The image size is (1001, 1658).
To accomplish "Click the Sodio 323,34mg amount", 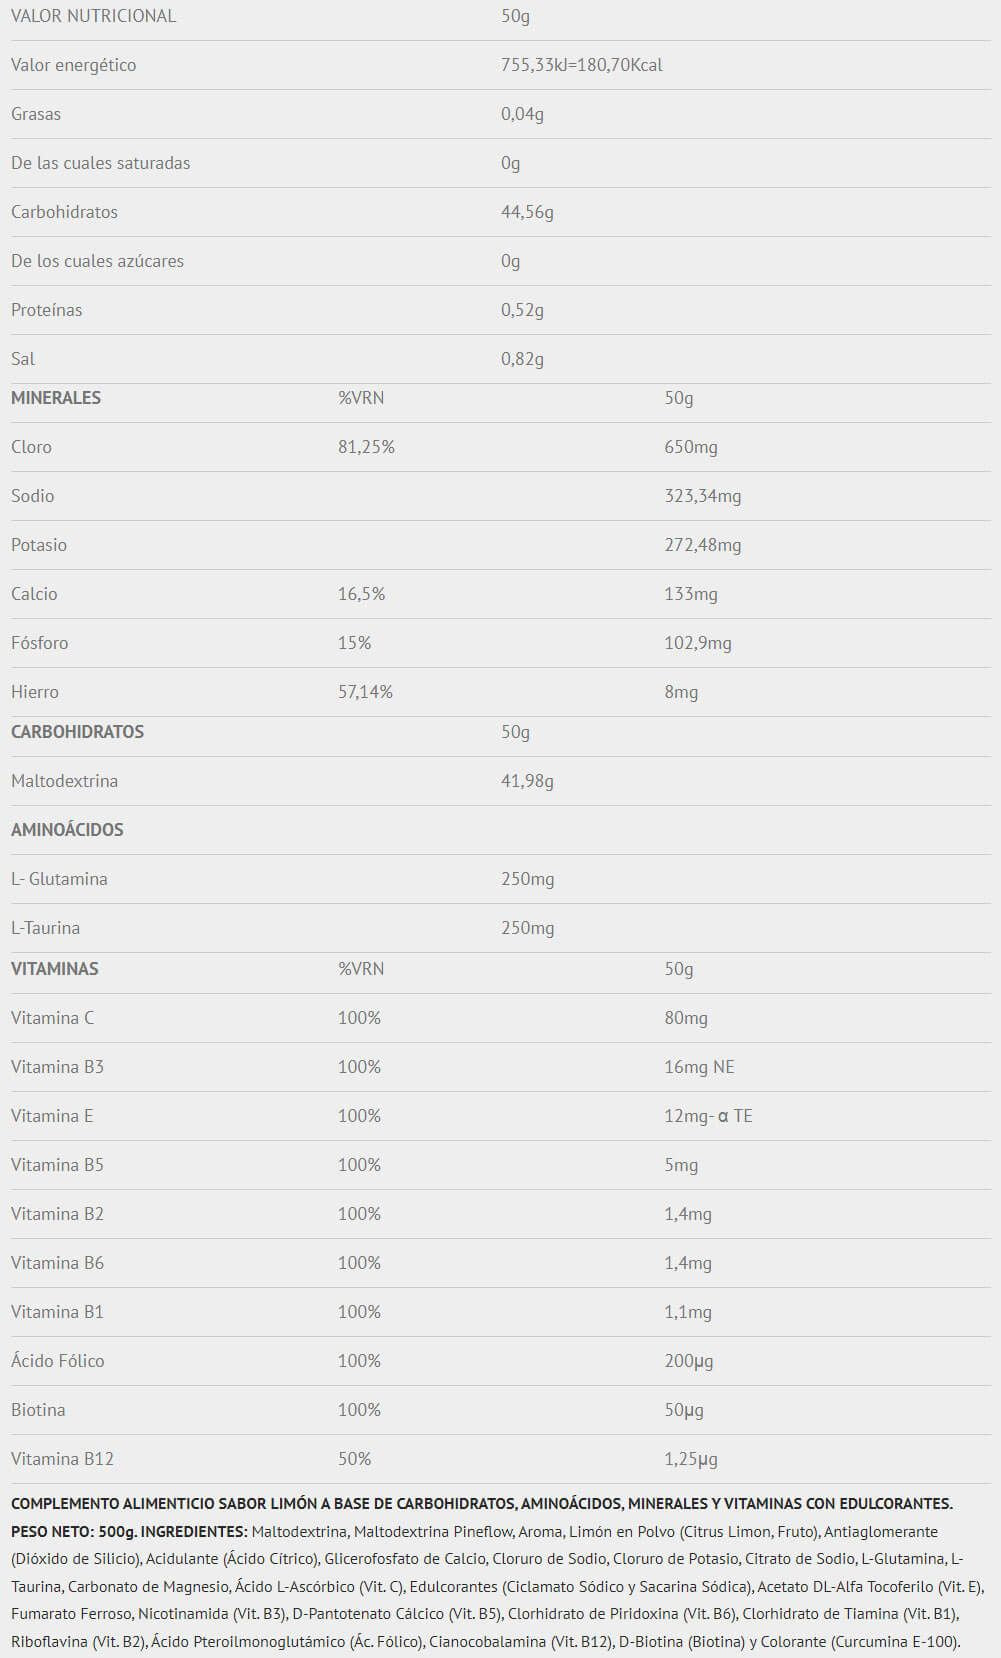I will click(x=703, y=496).
